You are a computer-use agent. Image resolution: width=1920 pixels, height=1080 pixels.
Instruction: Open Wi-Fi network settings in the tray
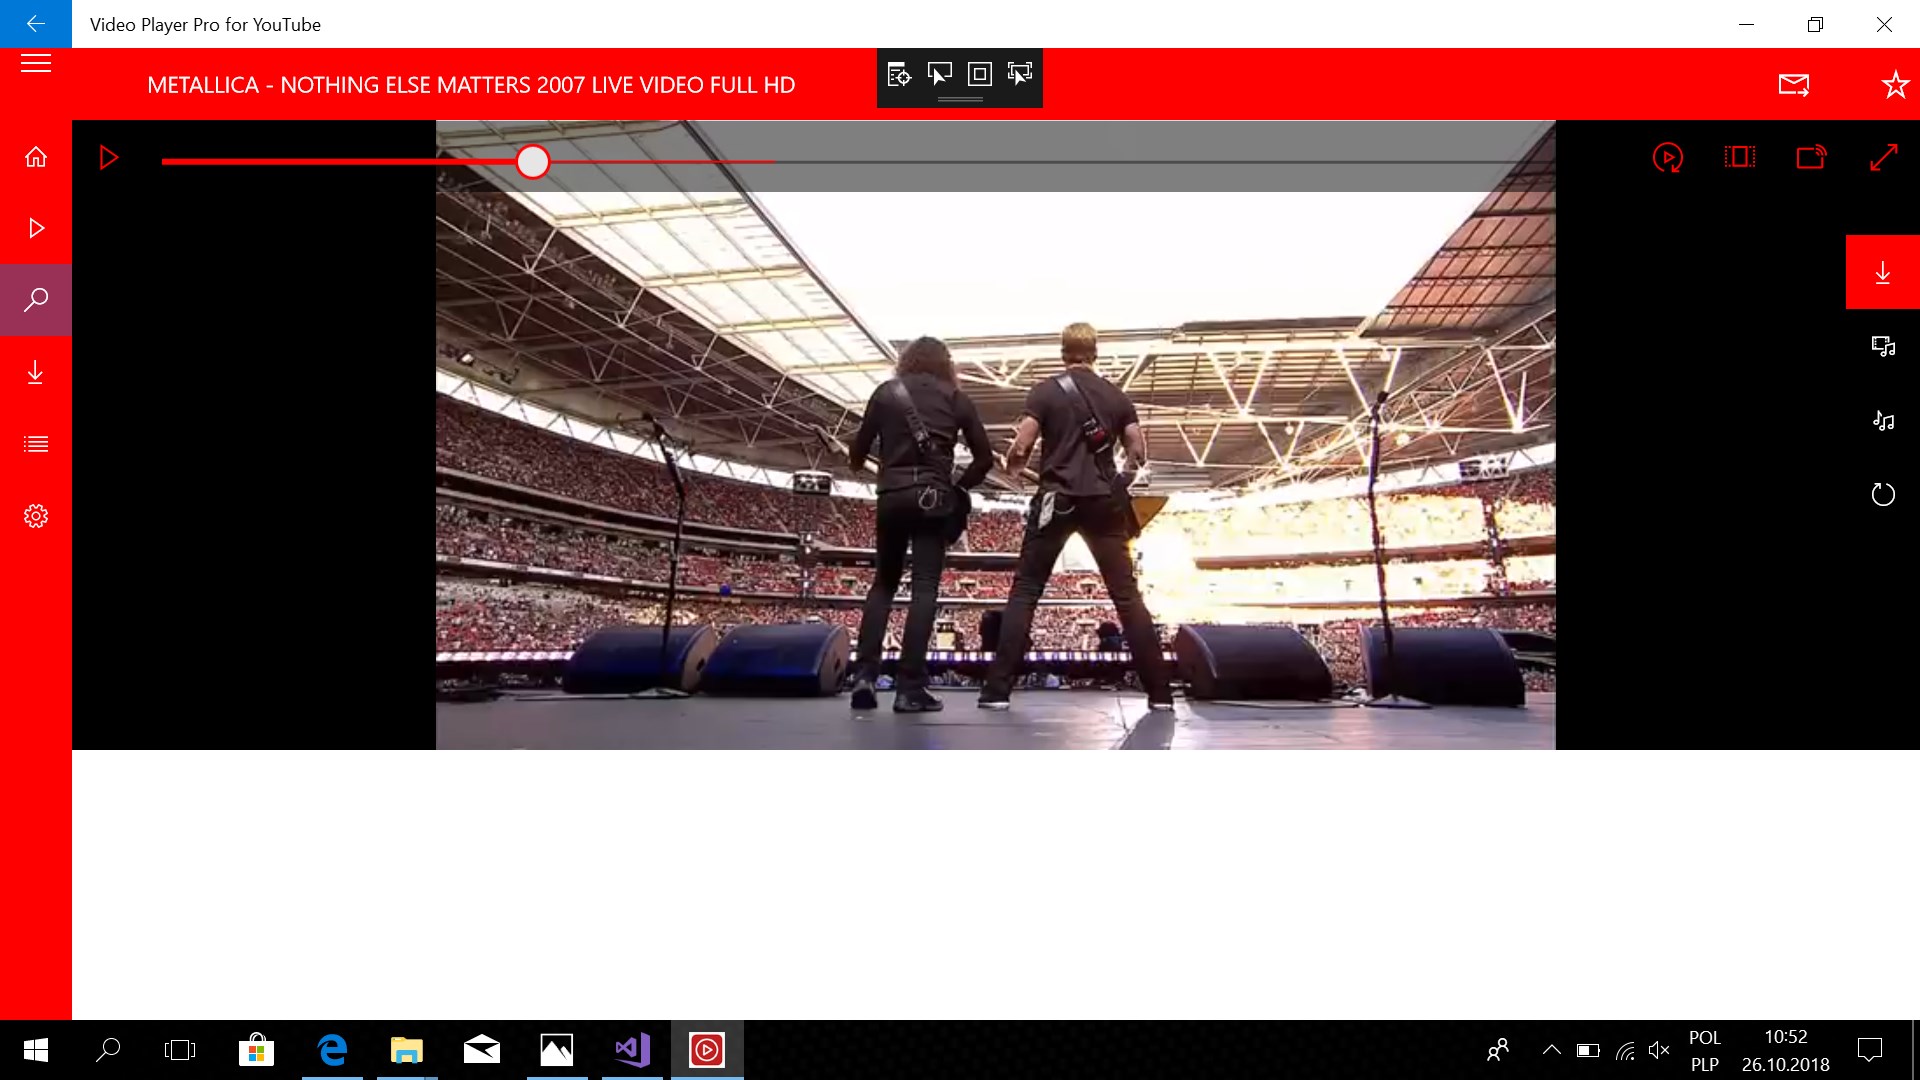click(1625, 1050)
